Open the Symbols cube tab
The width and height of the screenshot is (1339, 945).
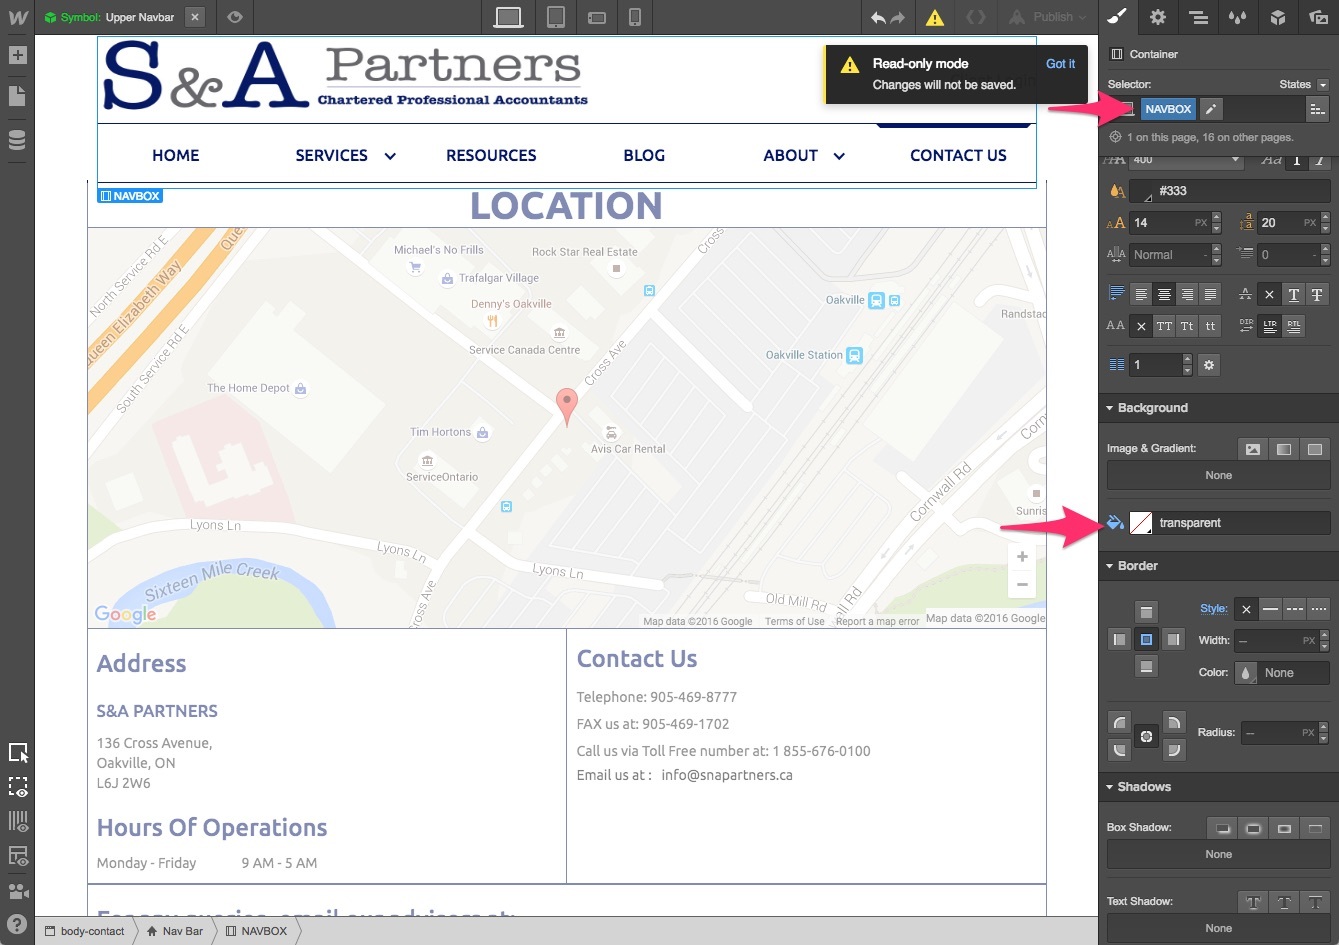click(x=1278, y=17)
